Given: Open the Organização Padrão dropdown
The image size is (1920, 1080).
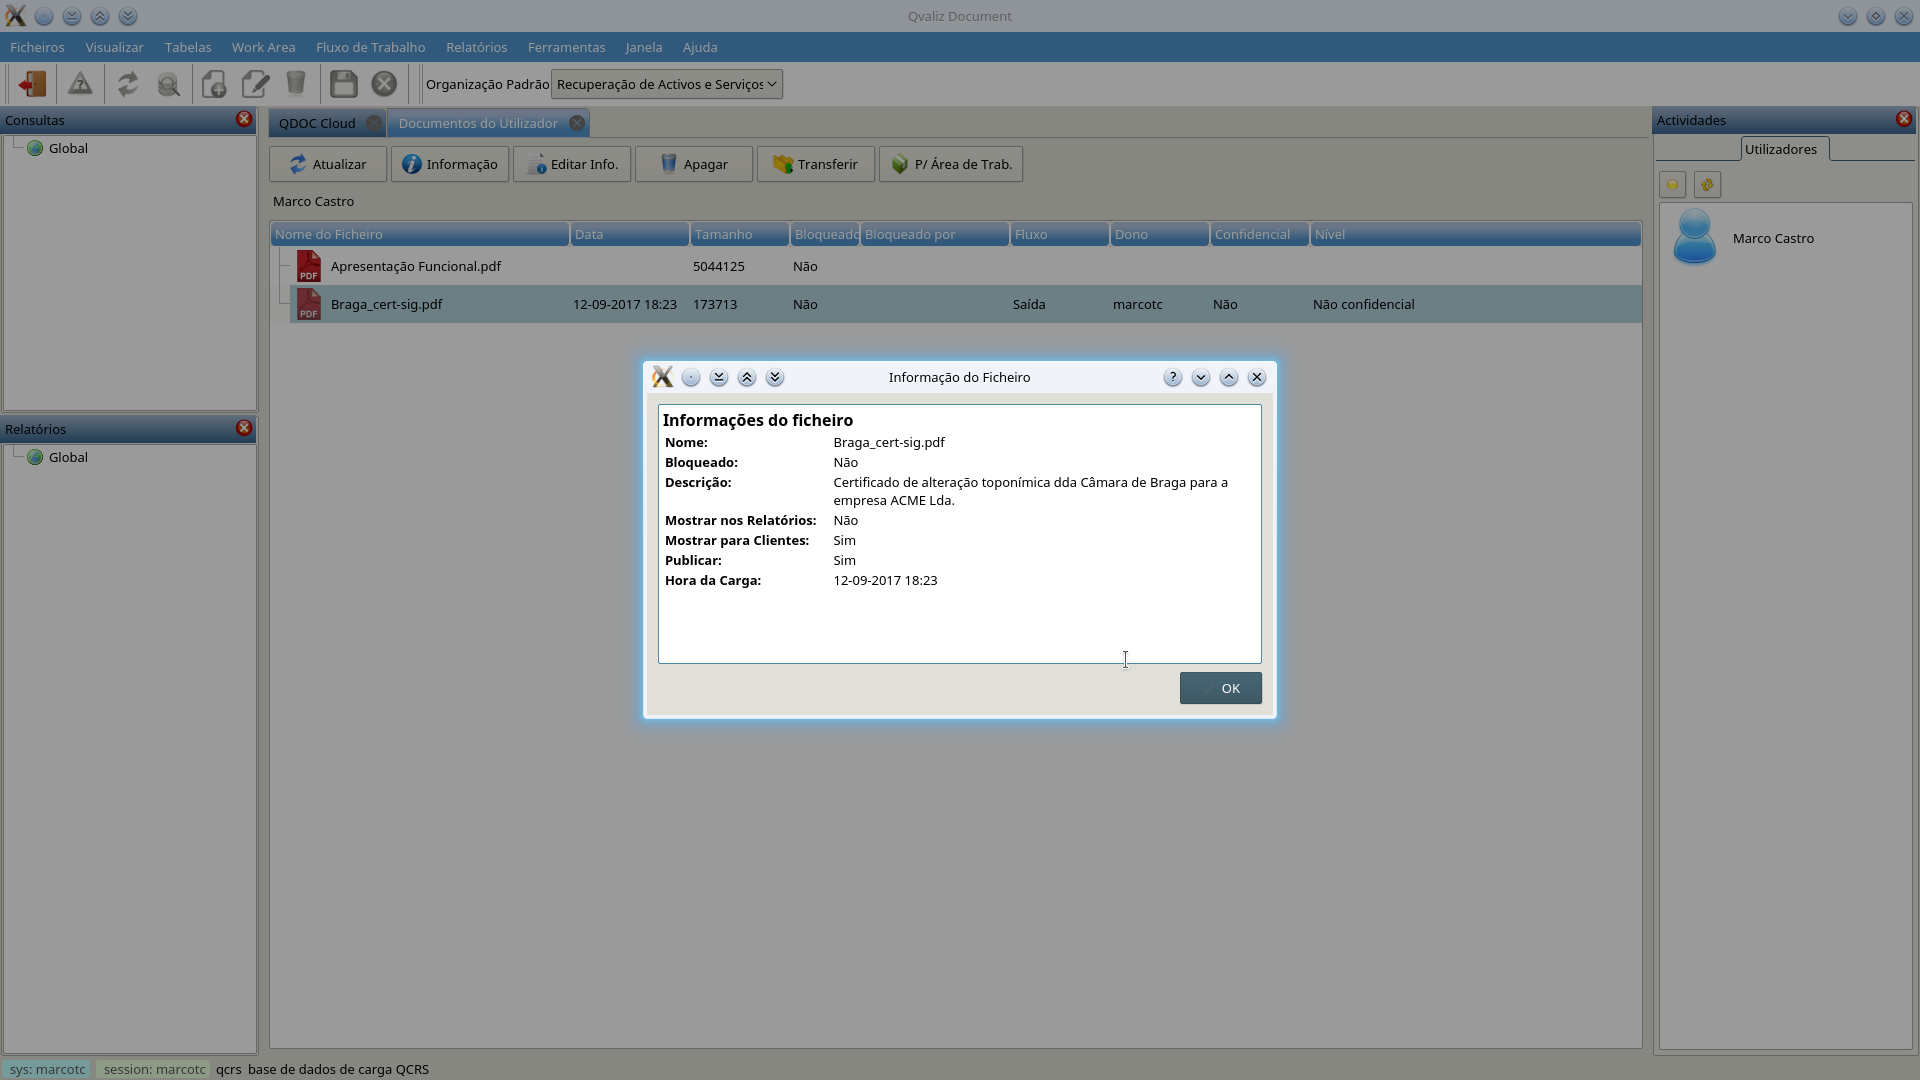Looking at the screenshot, I should coord(666,84).
